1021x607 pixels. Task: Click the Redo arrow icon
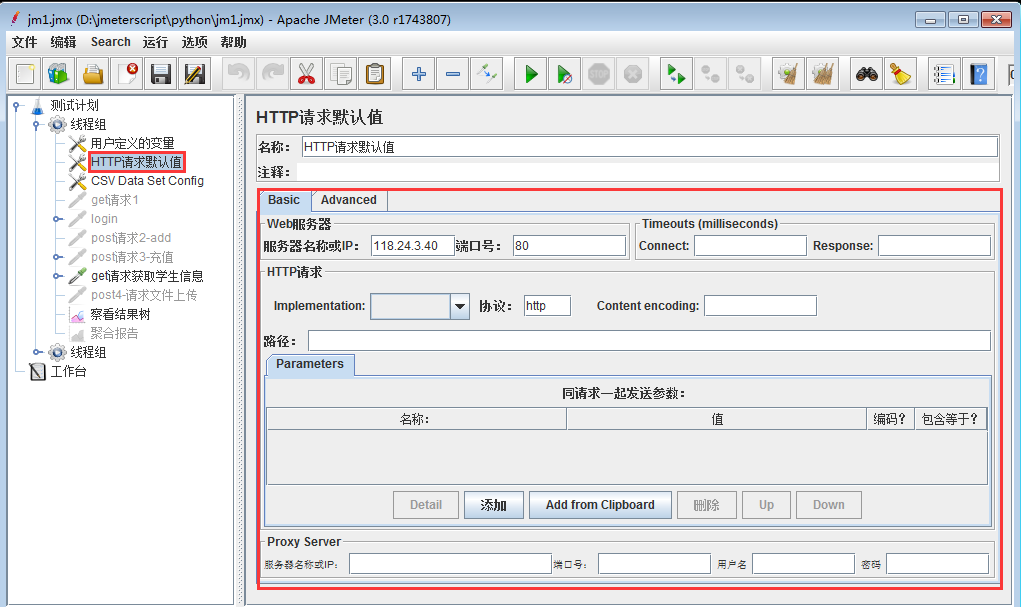click(272, 74)
